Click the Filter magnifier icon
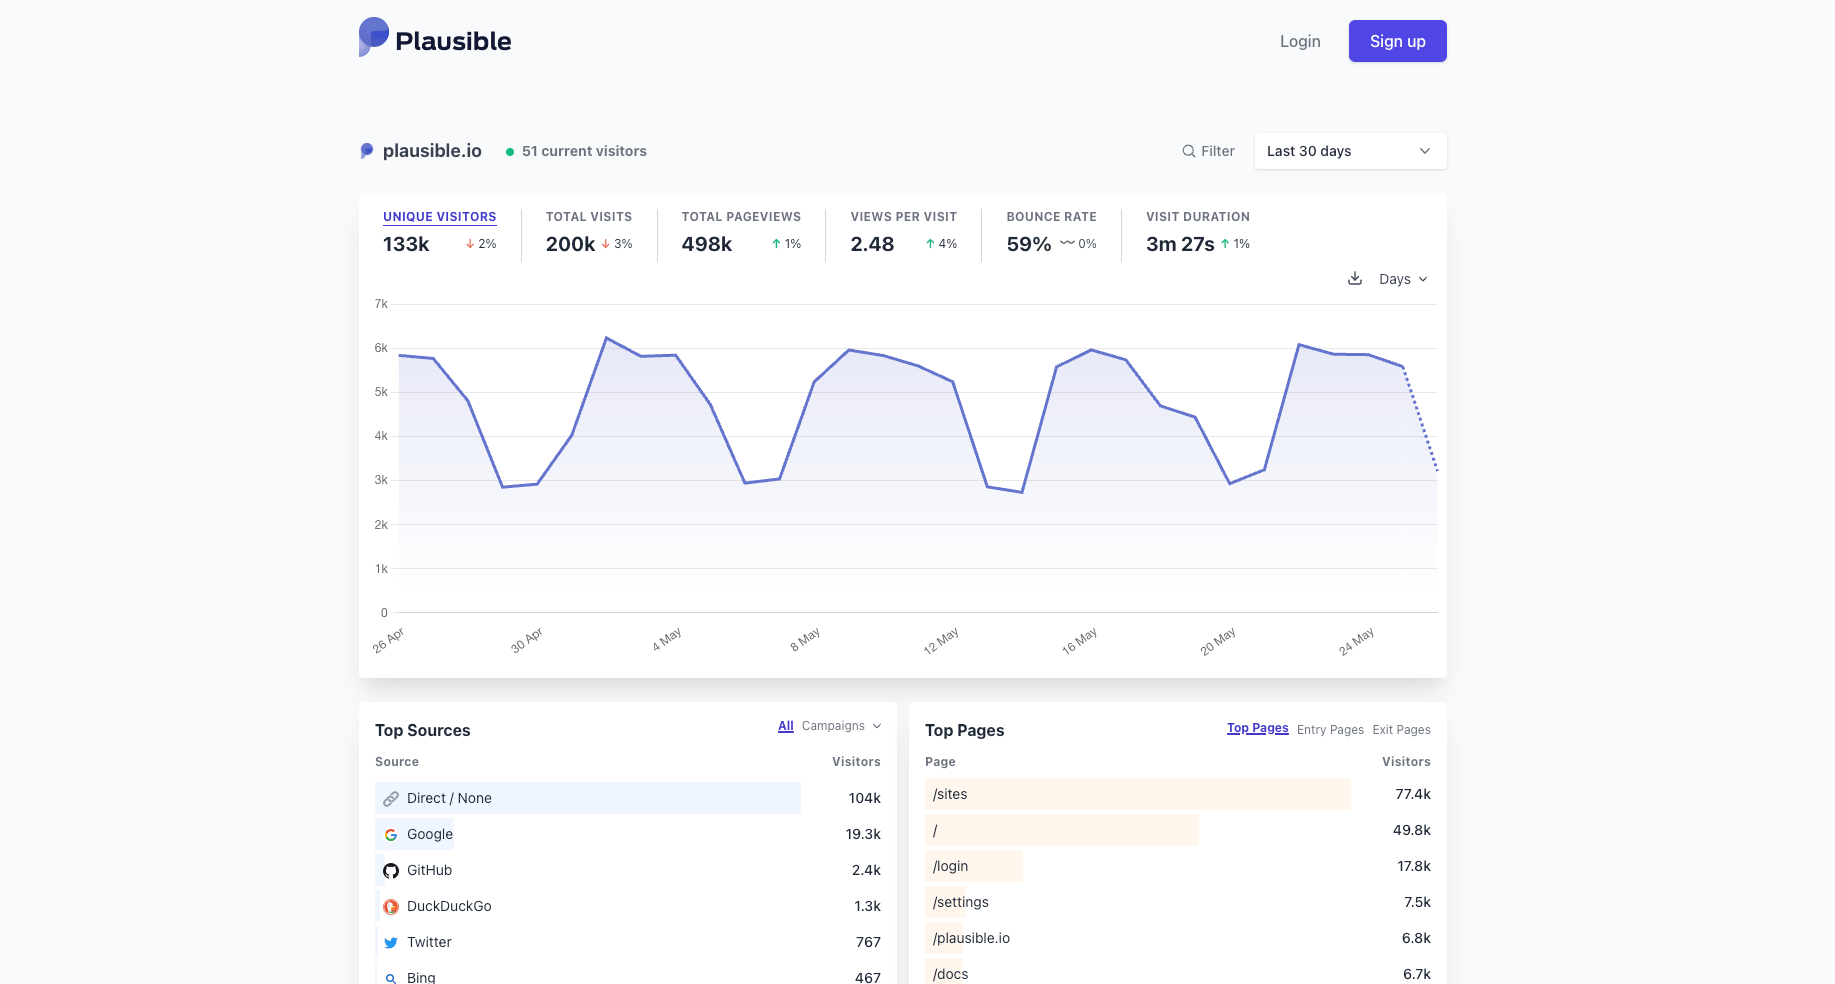Viewport: 1835px width, 984px height. [x=1189, y=151]
